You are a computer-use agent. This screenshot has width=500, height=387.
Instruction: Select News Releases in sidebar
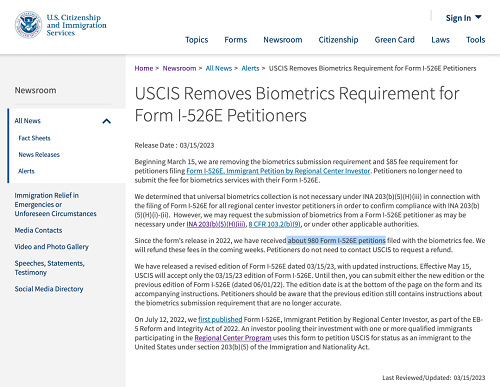(x=39, y=155)
